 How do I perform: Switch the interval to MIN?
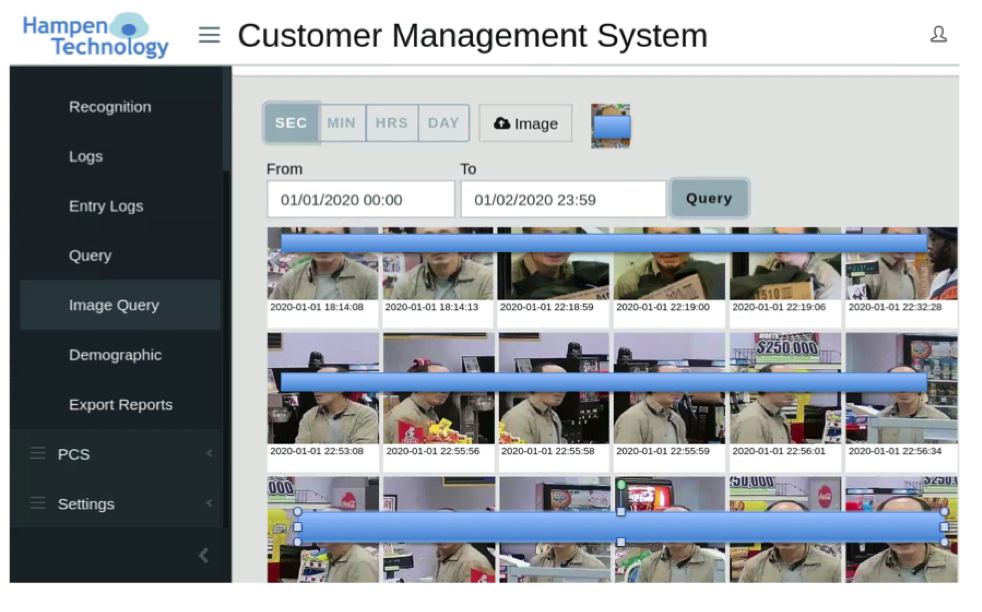[341, 123]
